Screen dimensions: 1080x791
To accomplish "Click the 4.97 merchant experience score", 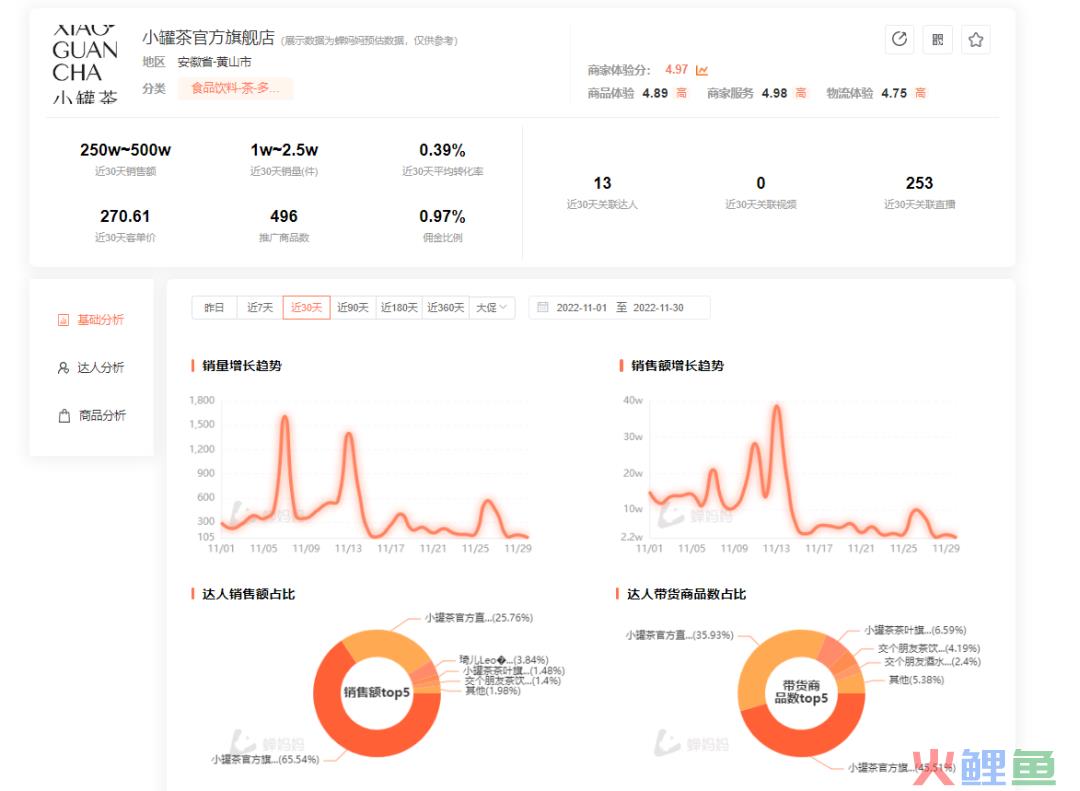I will [x=676, y=70].
